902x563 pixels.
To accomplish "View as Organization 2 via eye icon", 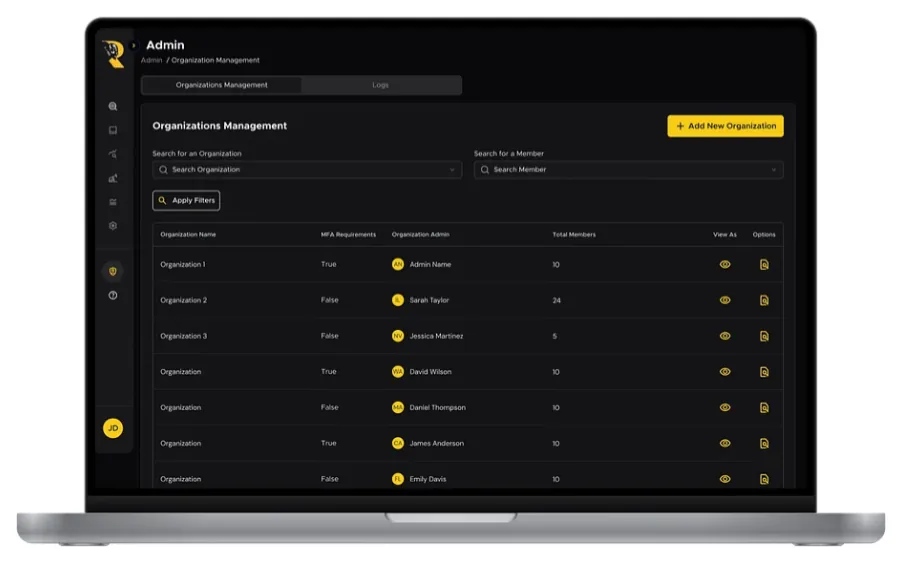I will pos(725,300).
